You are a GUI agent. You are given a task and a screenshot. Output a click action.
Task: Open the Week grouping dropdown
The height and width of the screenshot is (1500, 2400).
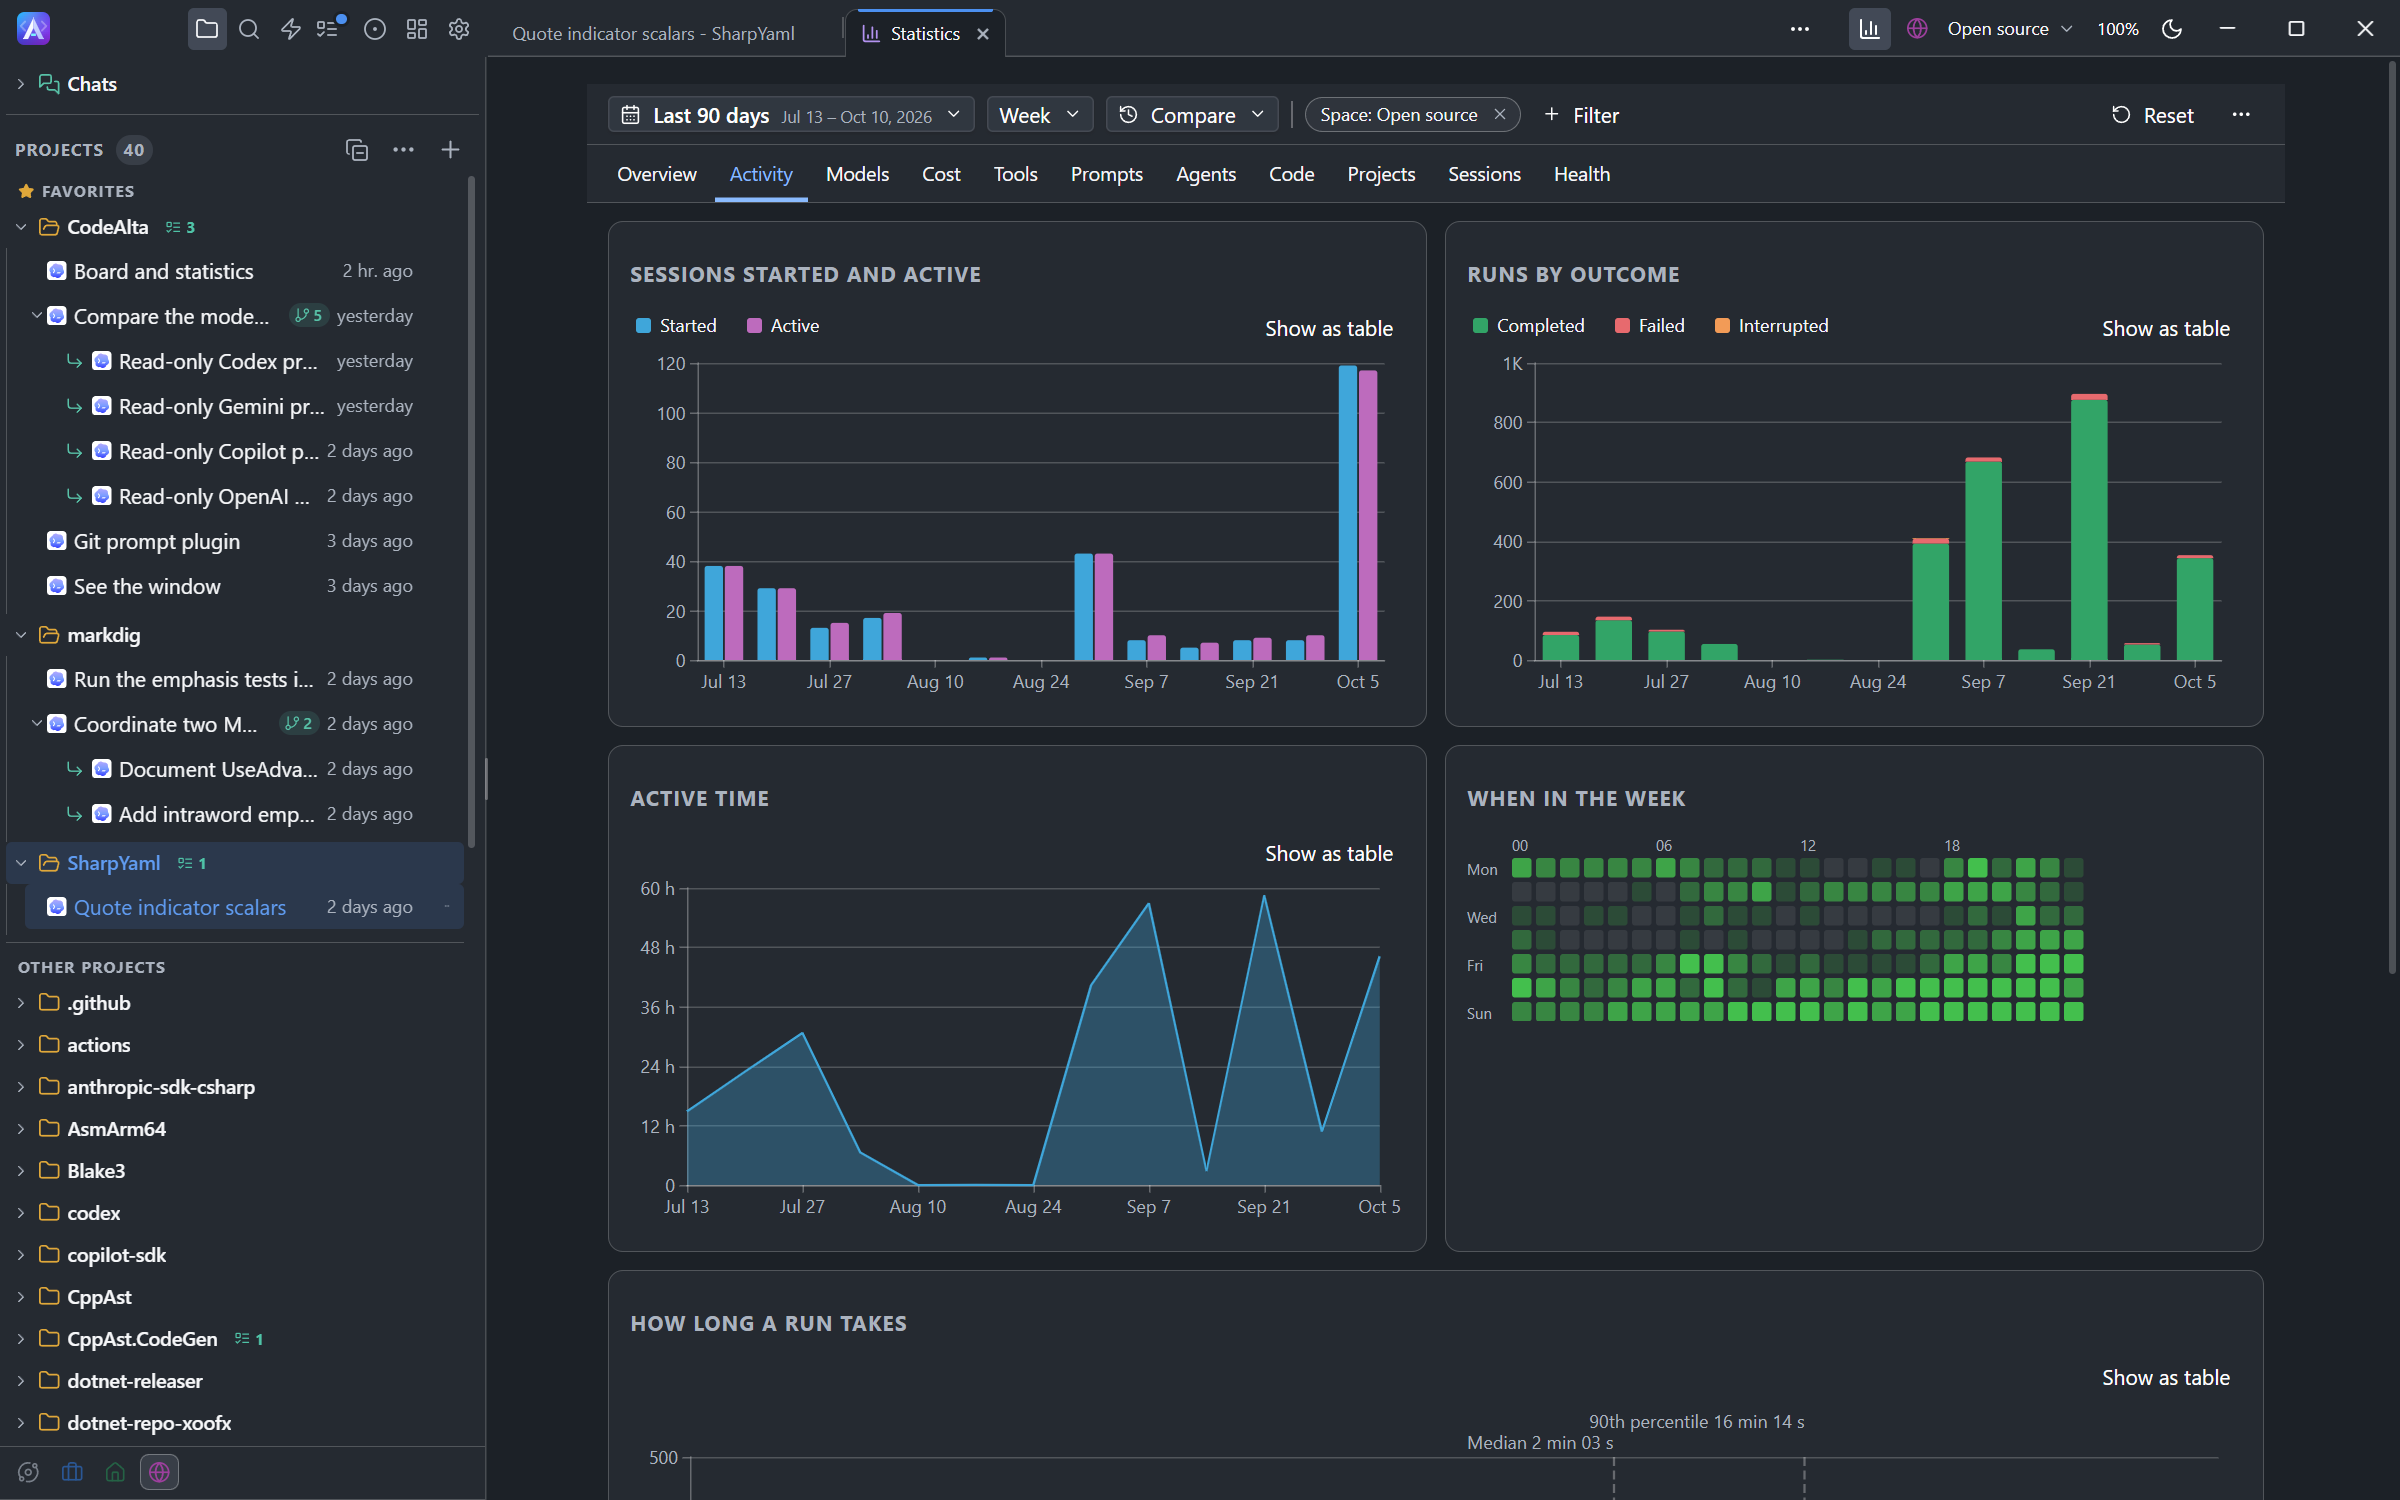tap(1039, 115)
